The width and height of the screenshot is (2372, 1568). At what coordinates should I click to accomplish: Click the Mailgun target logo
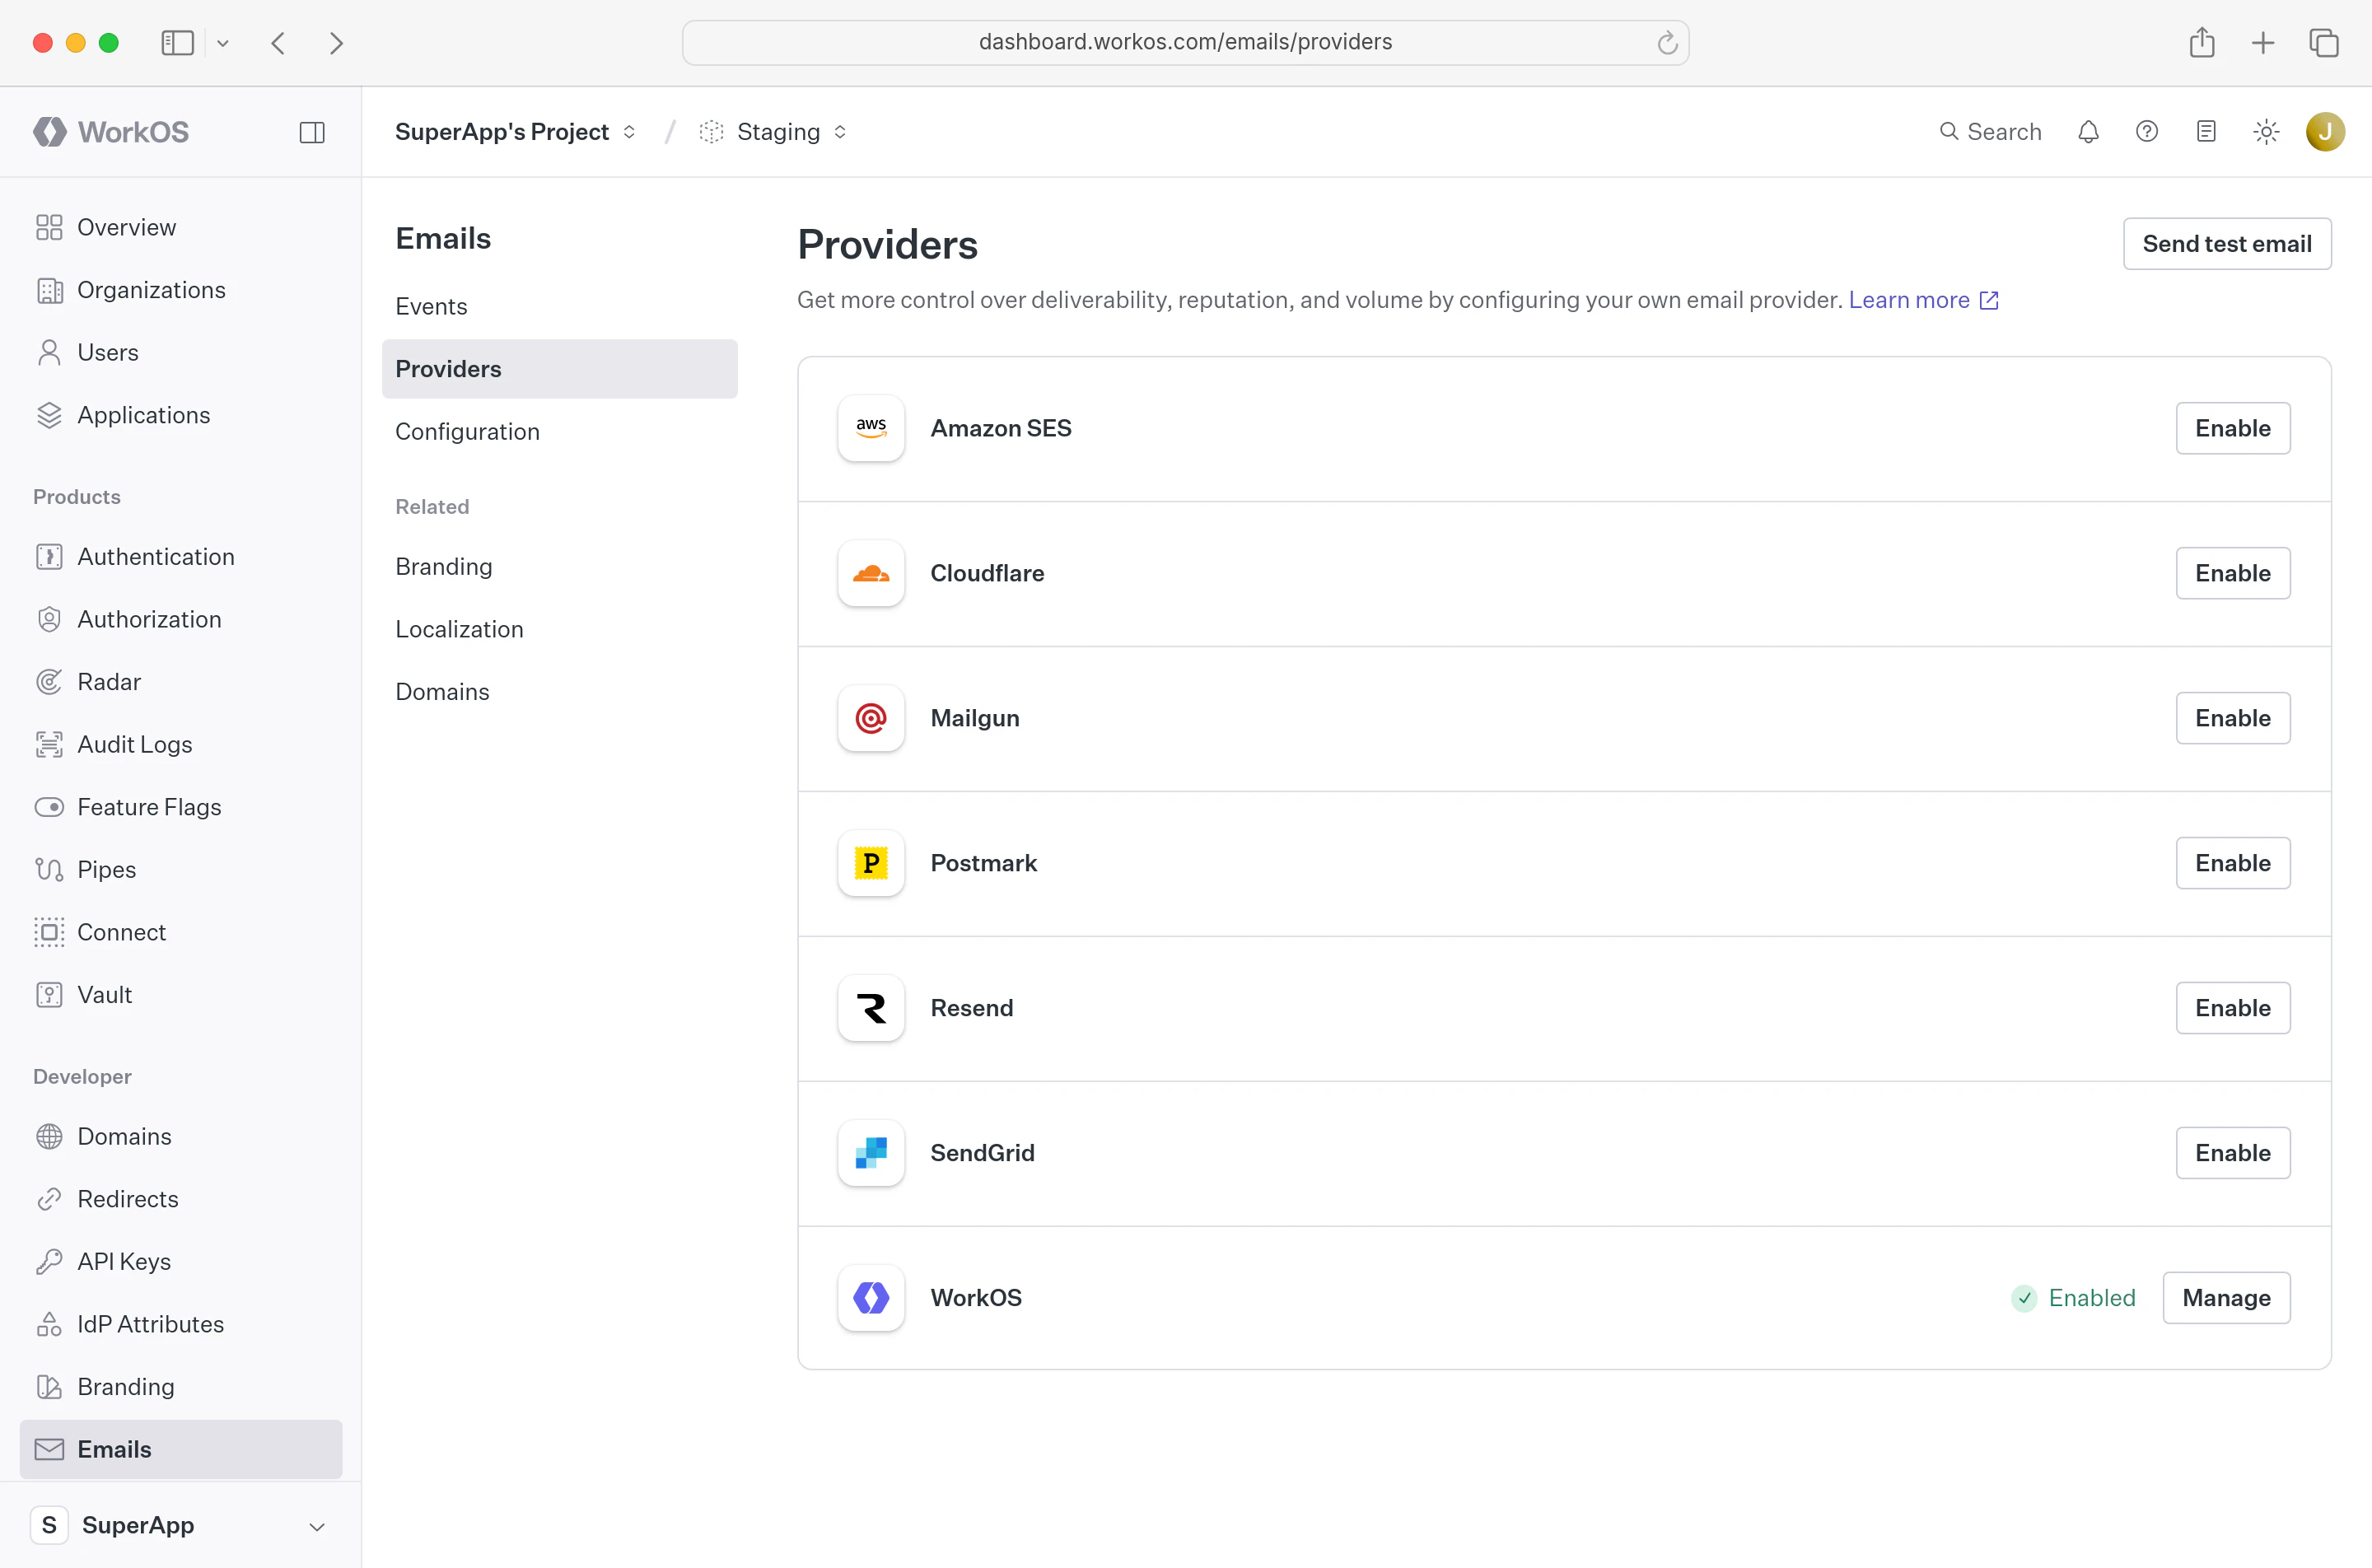pos(871,718)
